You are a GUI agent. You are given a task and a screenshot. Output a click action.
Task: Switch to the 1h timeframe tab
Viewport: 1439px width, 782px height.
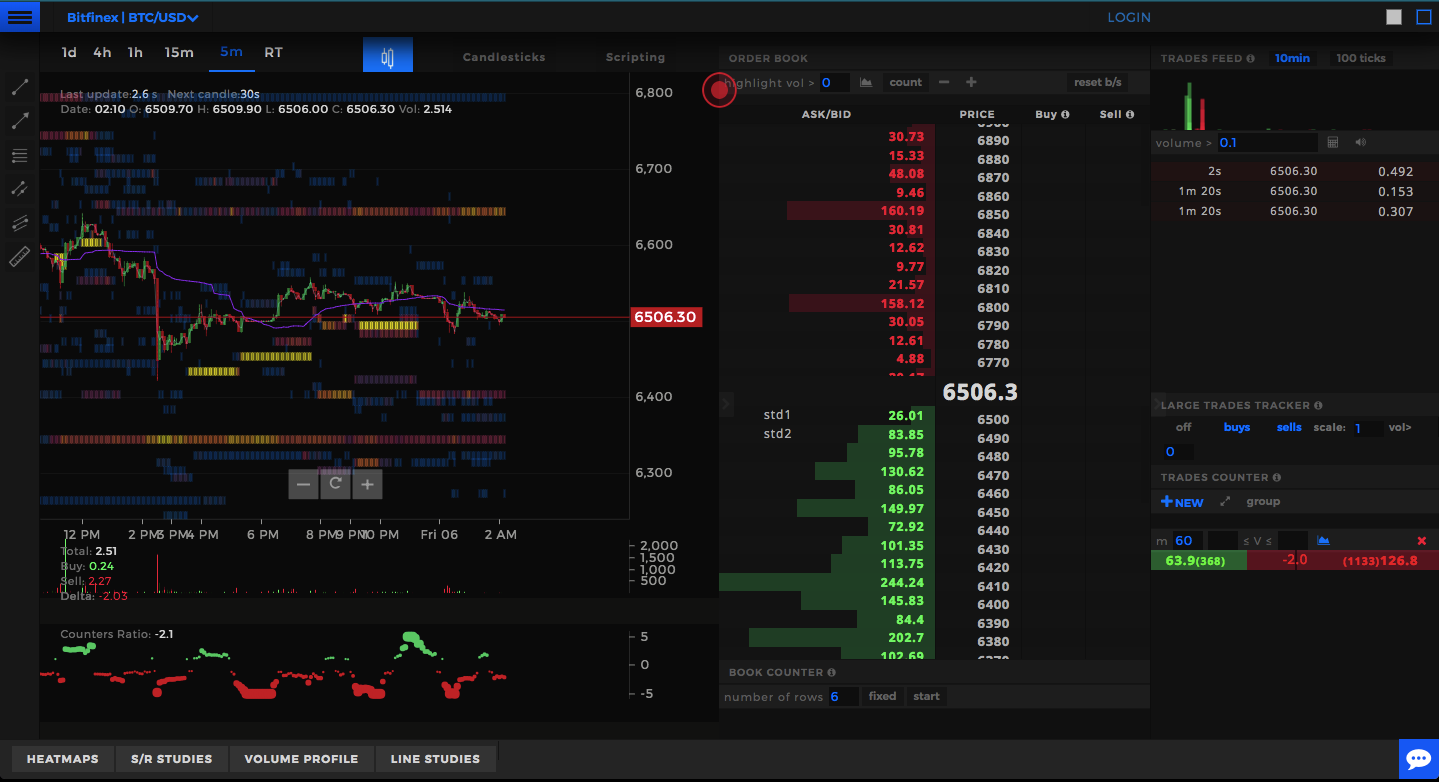point(135,52)
